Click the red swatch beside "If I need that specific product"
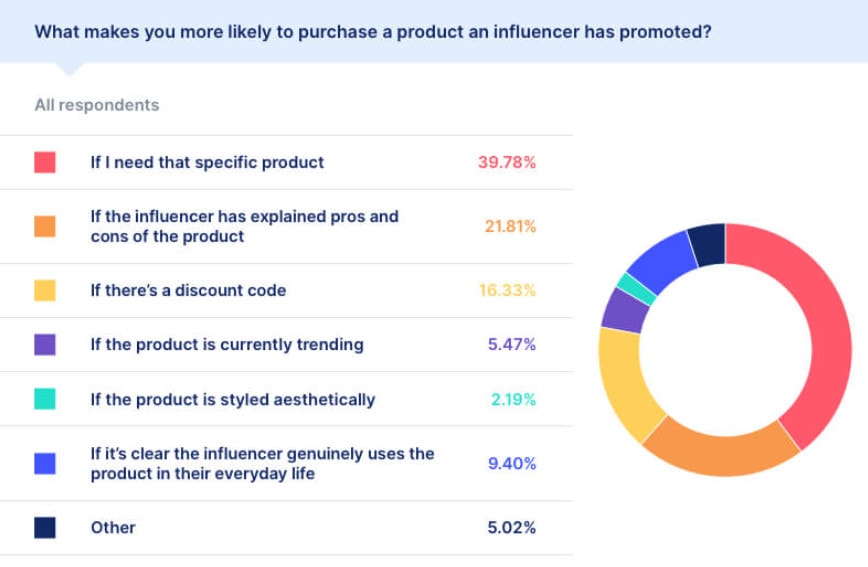The image size is (868, 567). click(45, 162)
